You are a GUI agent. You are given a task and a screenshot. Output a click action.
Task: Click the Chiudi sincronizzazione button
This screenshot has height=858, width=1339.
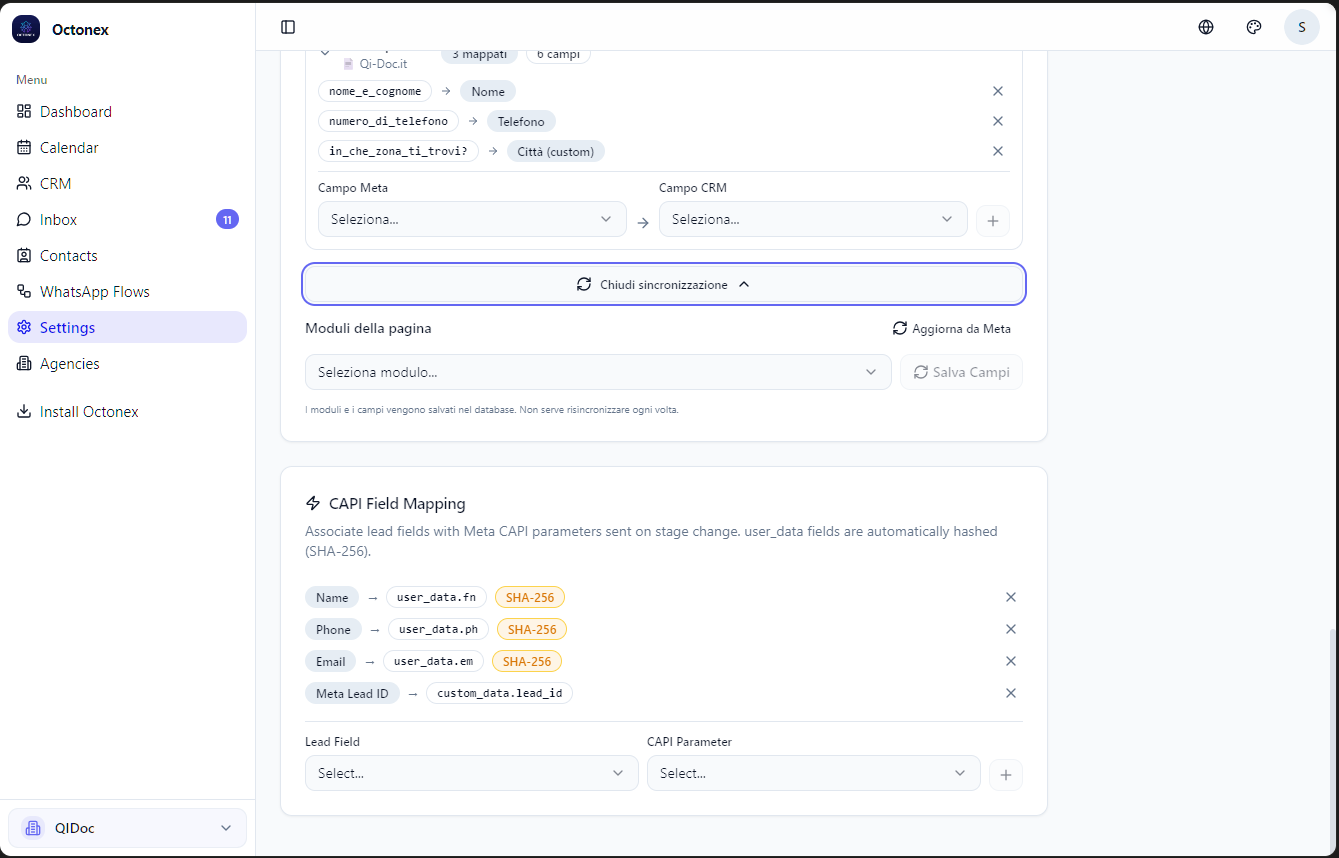(663, 284)
